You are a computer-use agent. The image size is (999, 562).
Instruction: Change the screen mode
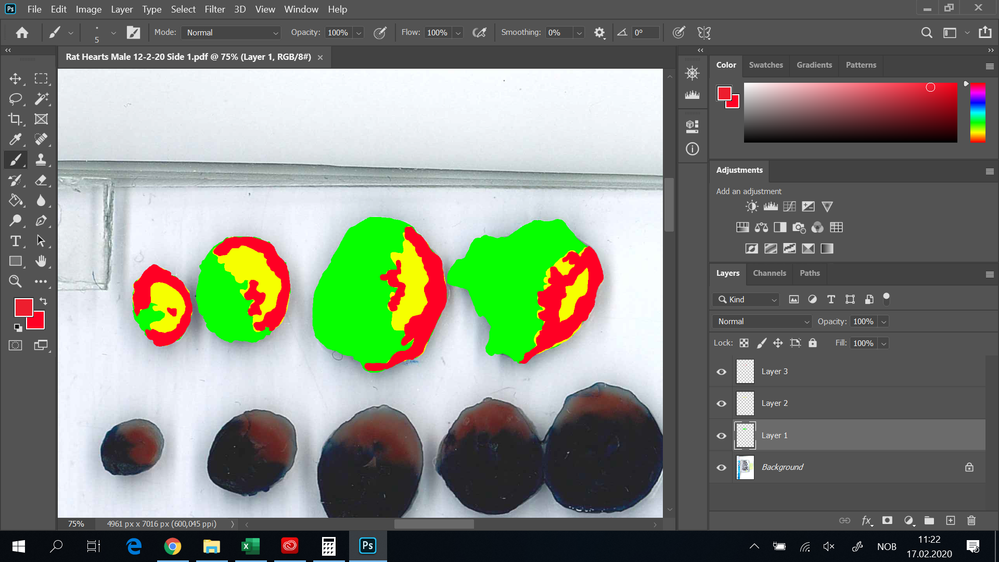click(41, 345)
